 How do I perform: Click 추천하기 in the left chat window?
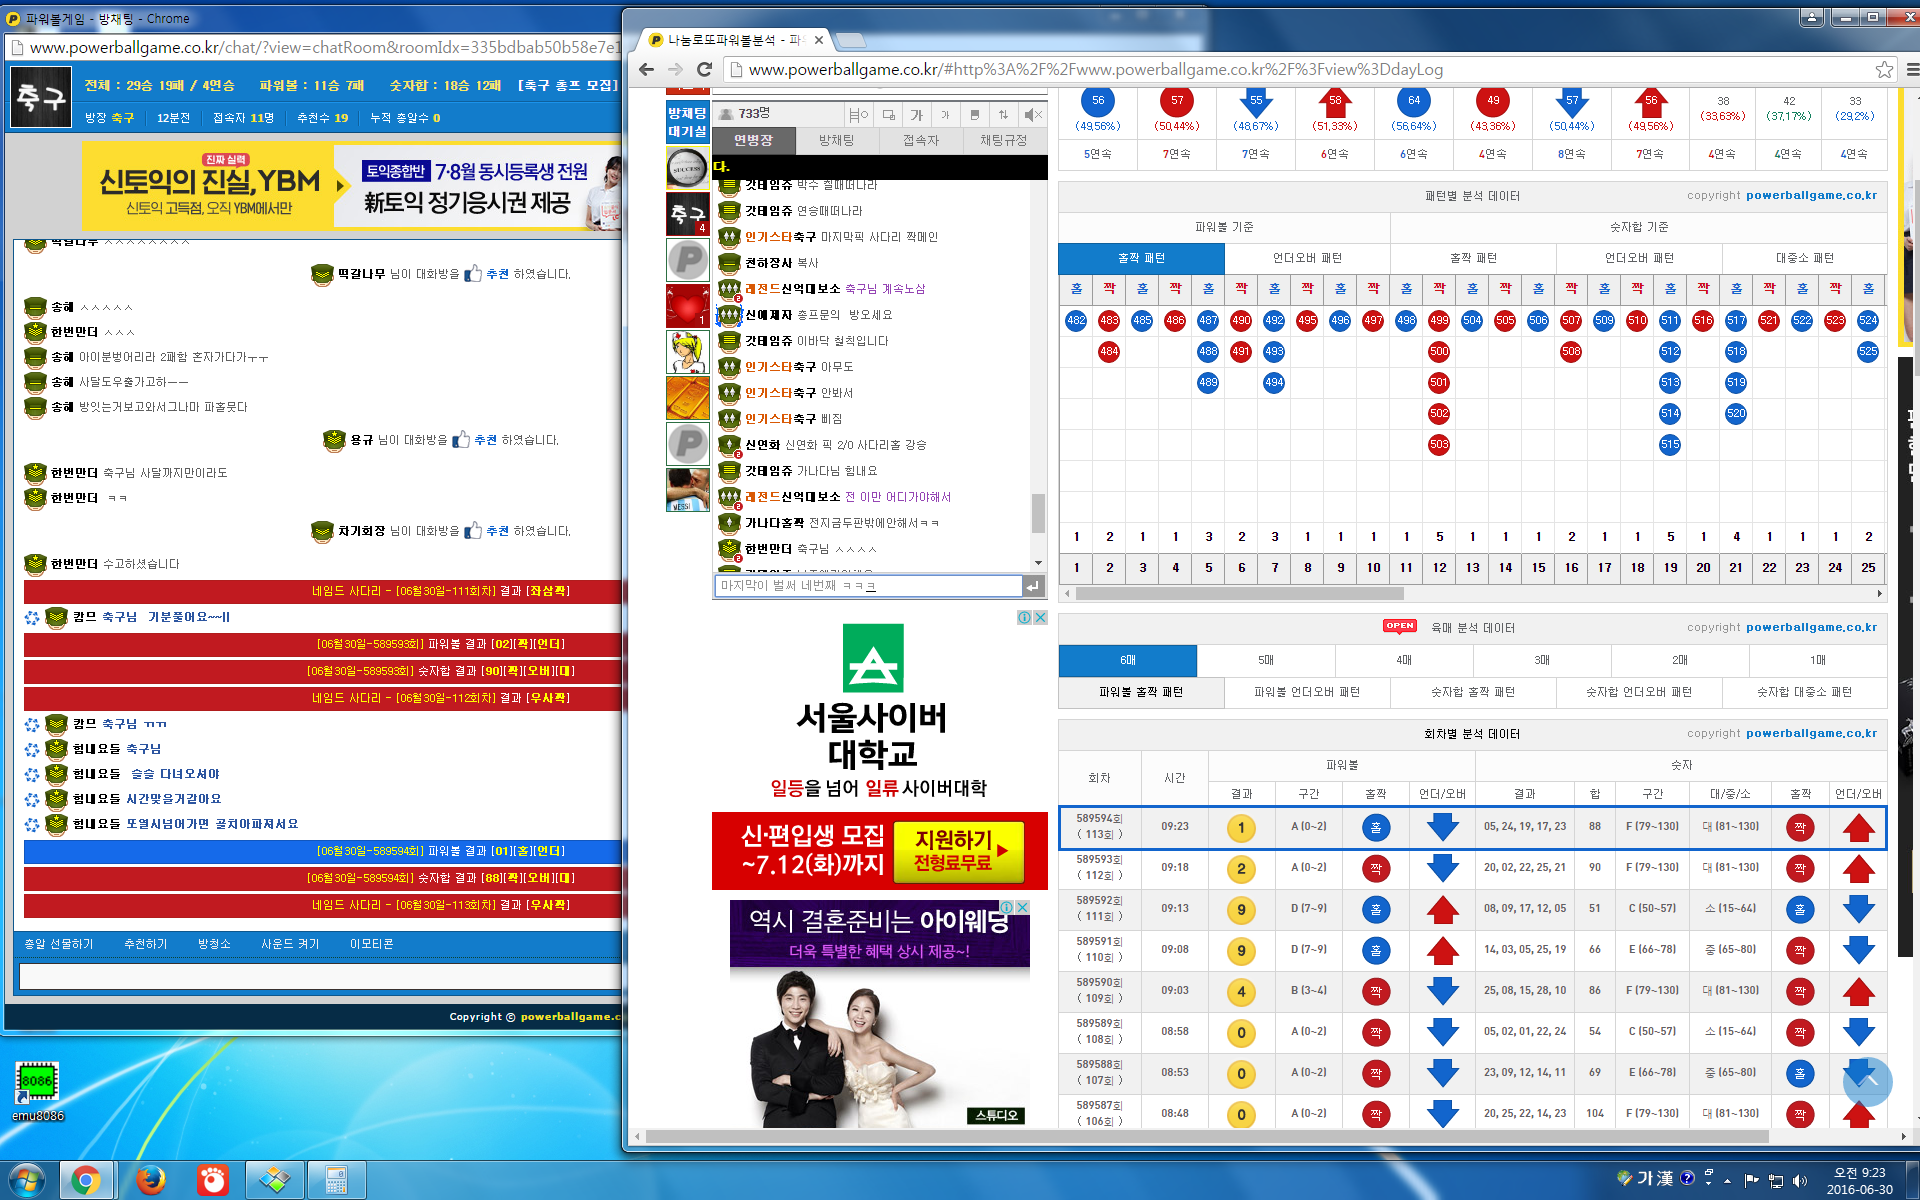[146, 944]
